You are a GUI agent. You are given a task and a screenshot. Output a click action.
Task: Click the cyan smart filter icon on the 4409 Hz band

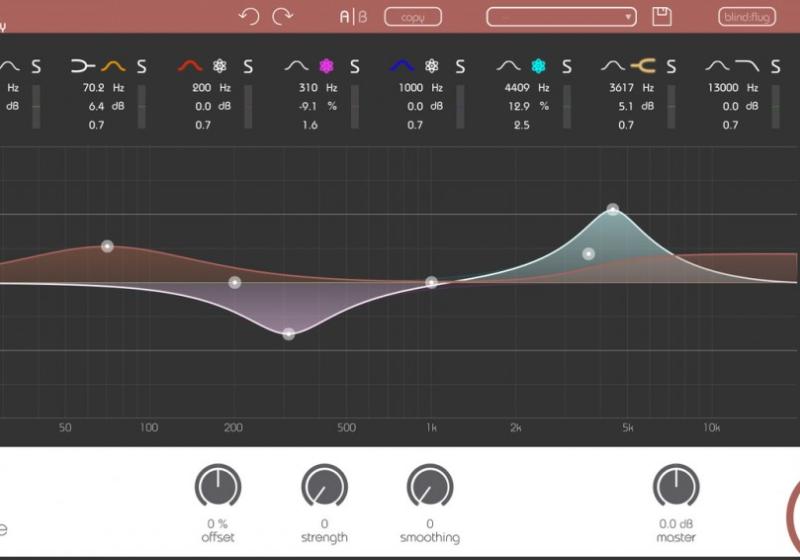539,67
